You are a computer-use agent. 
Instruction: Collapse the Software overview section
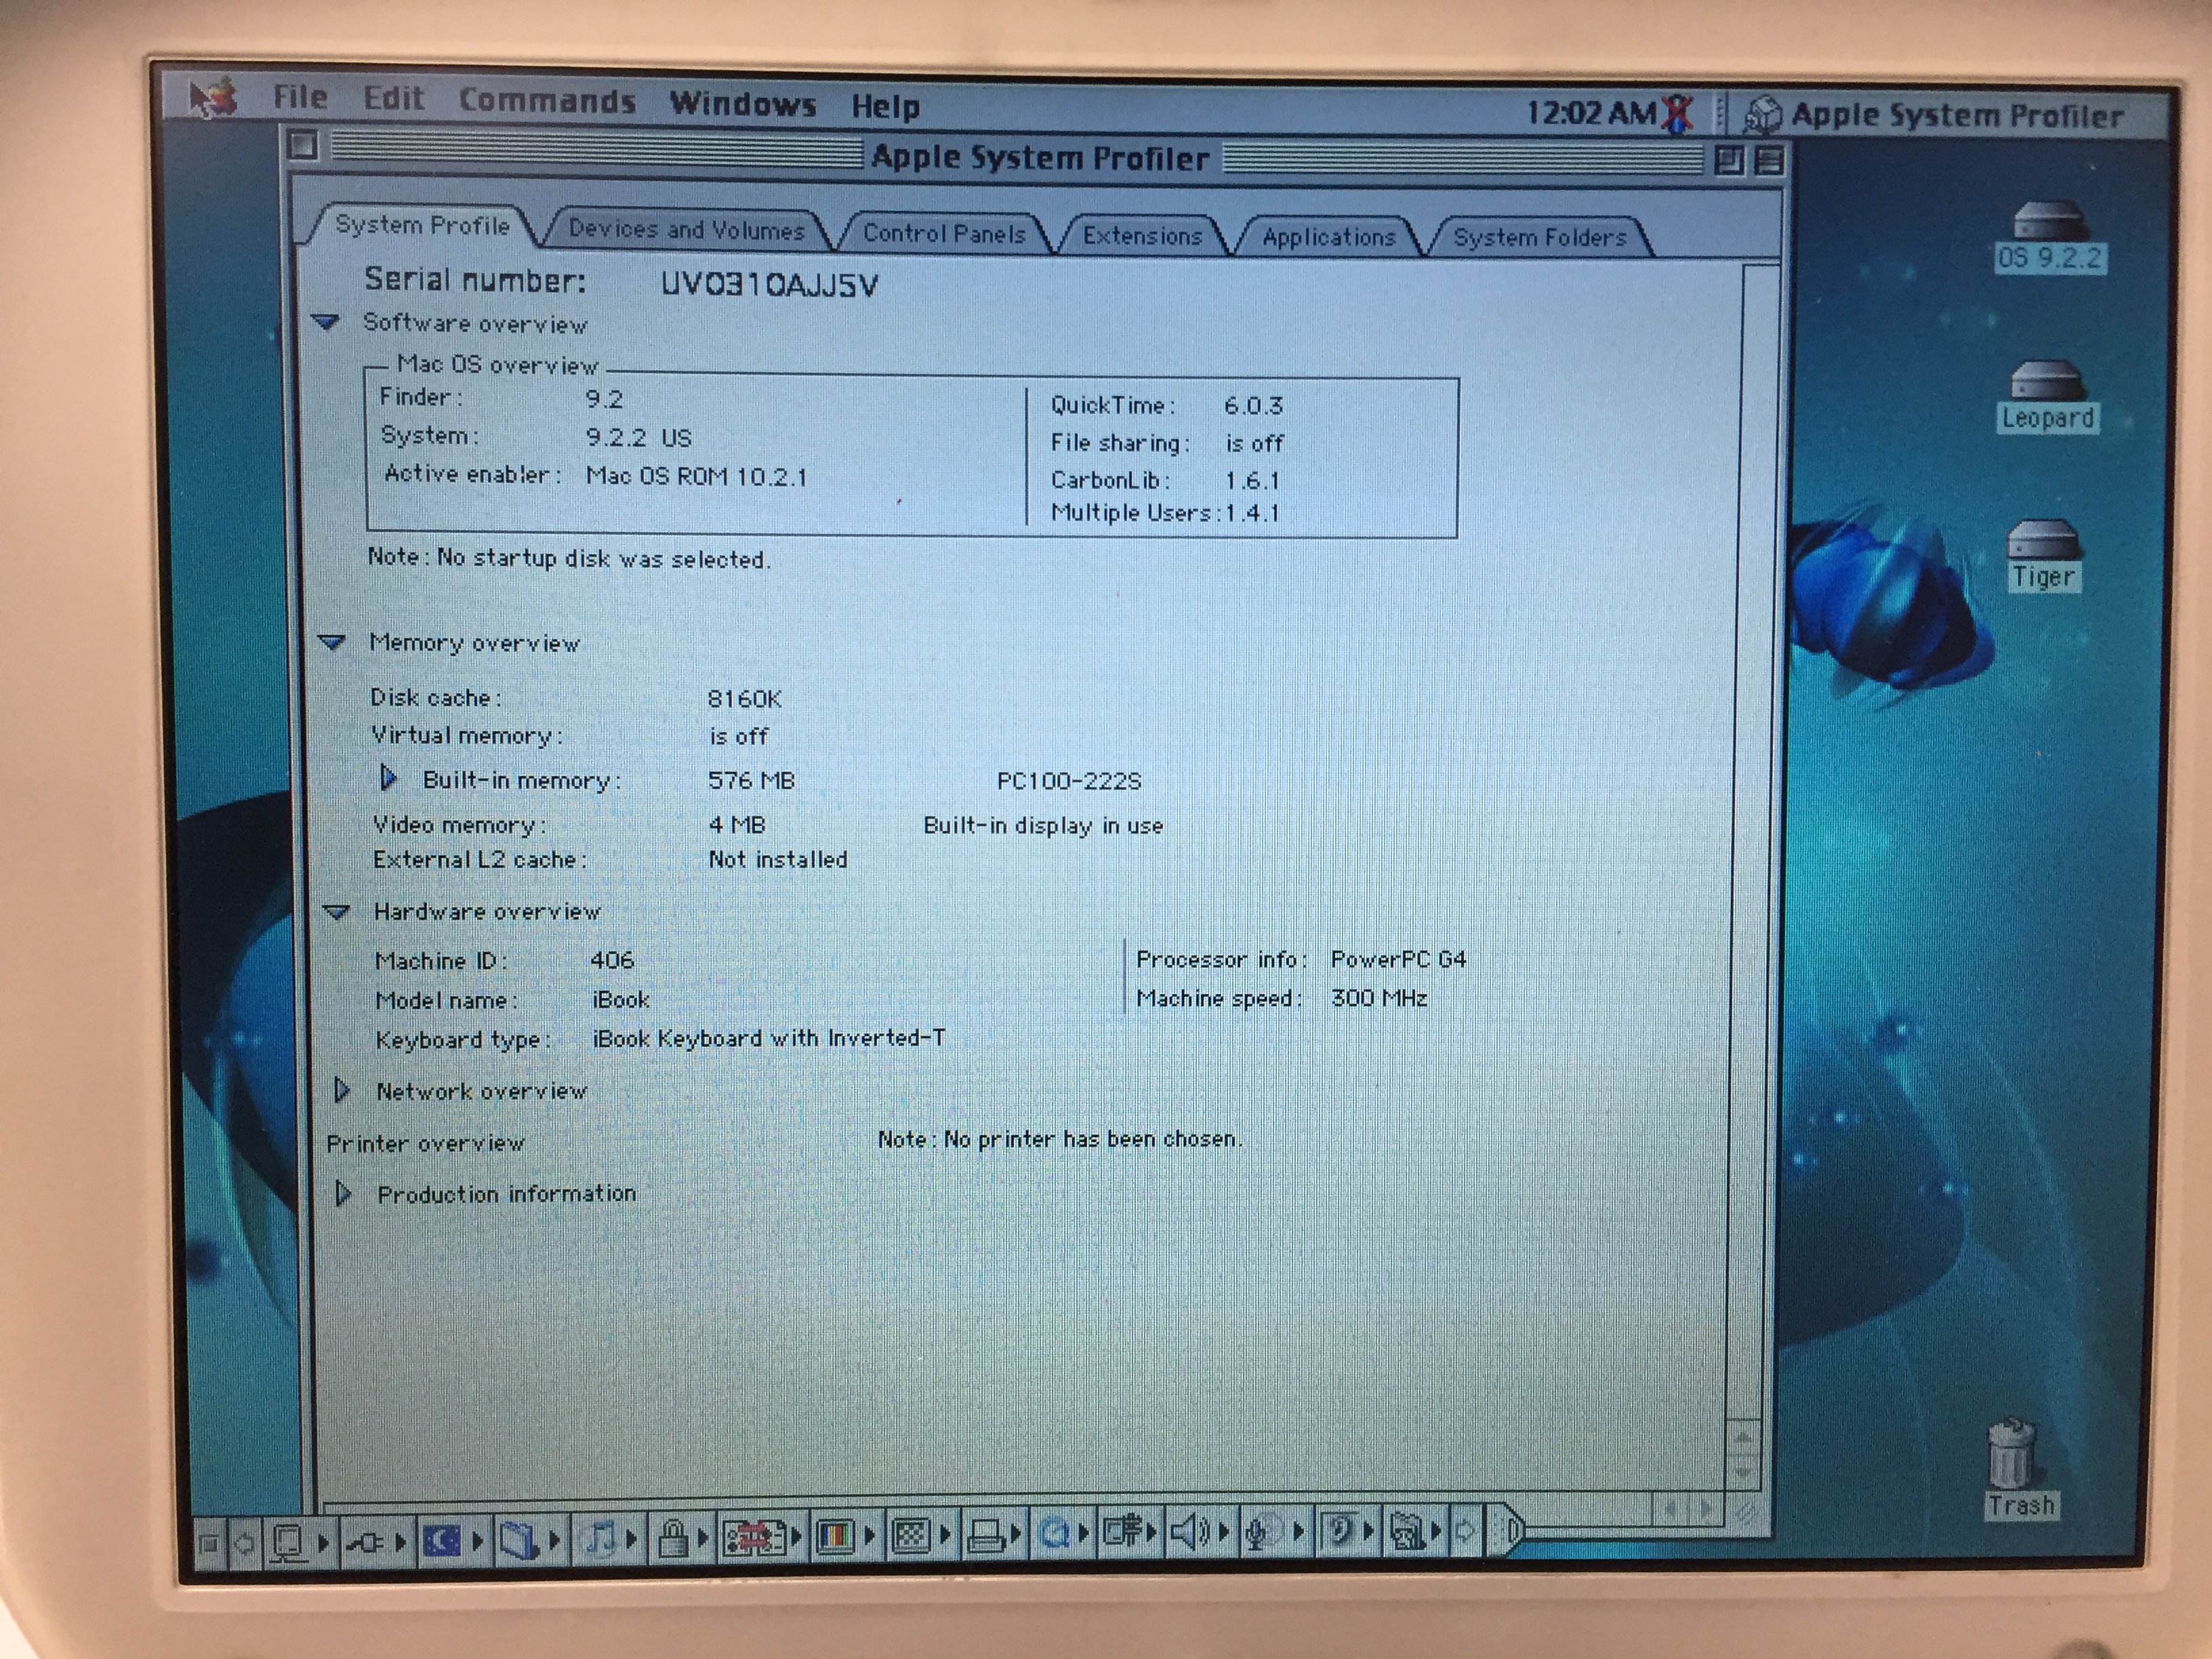[326, 322]
